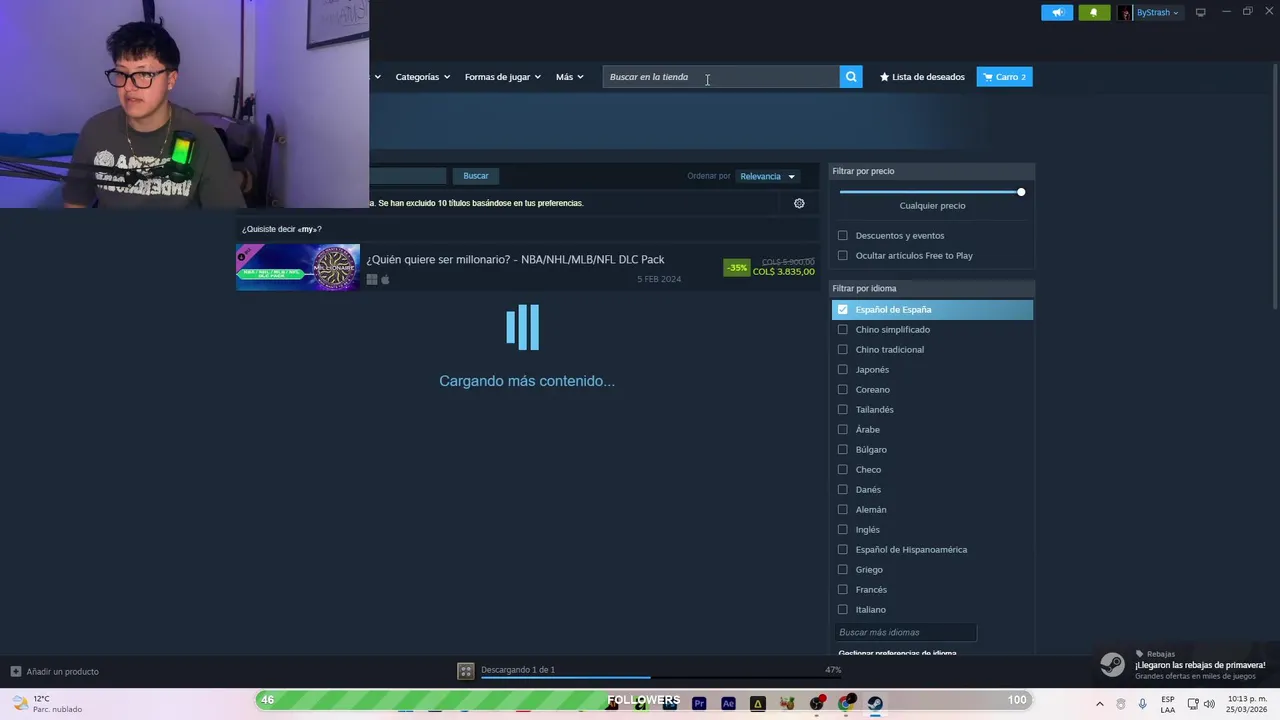1280x720 pixels.
Task: Open the spring sale rebajas de primavera notification
Action: pos(1186,665)
